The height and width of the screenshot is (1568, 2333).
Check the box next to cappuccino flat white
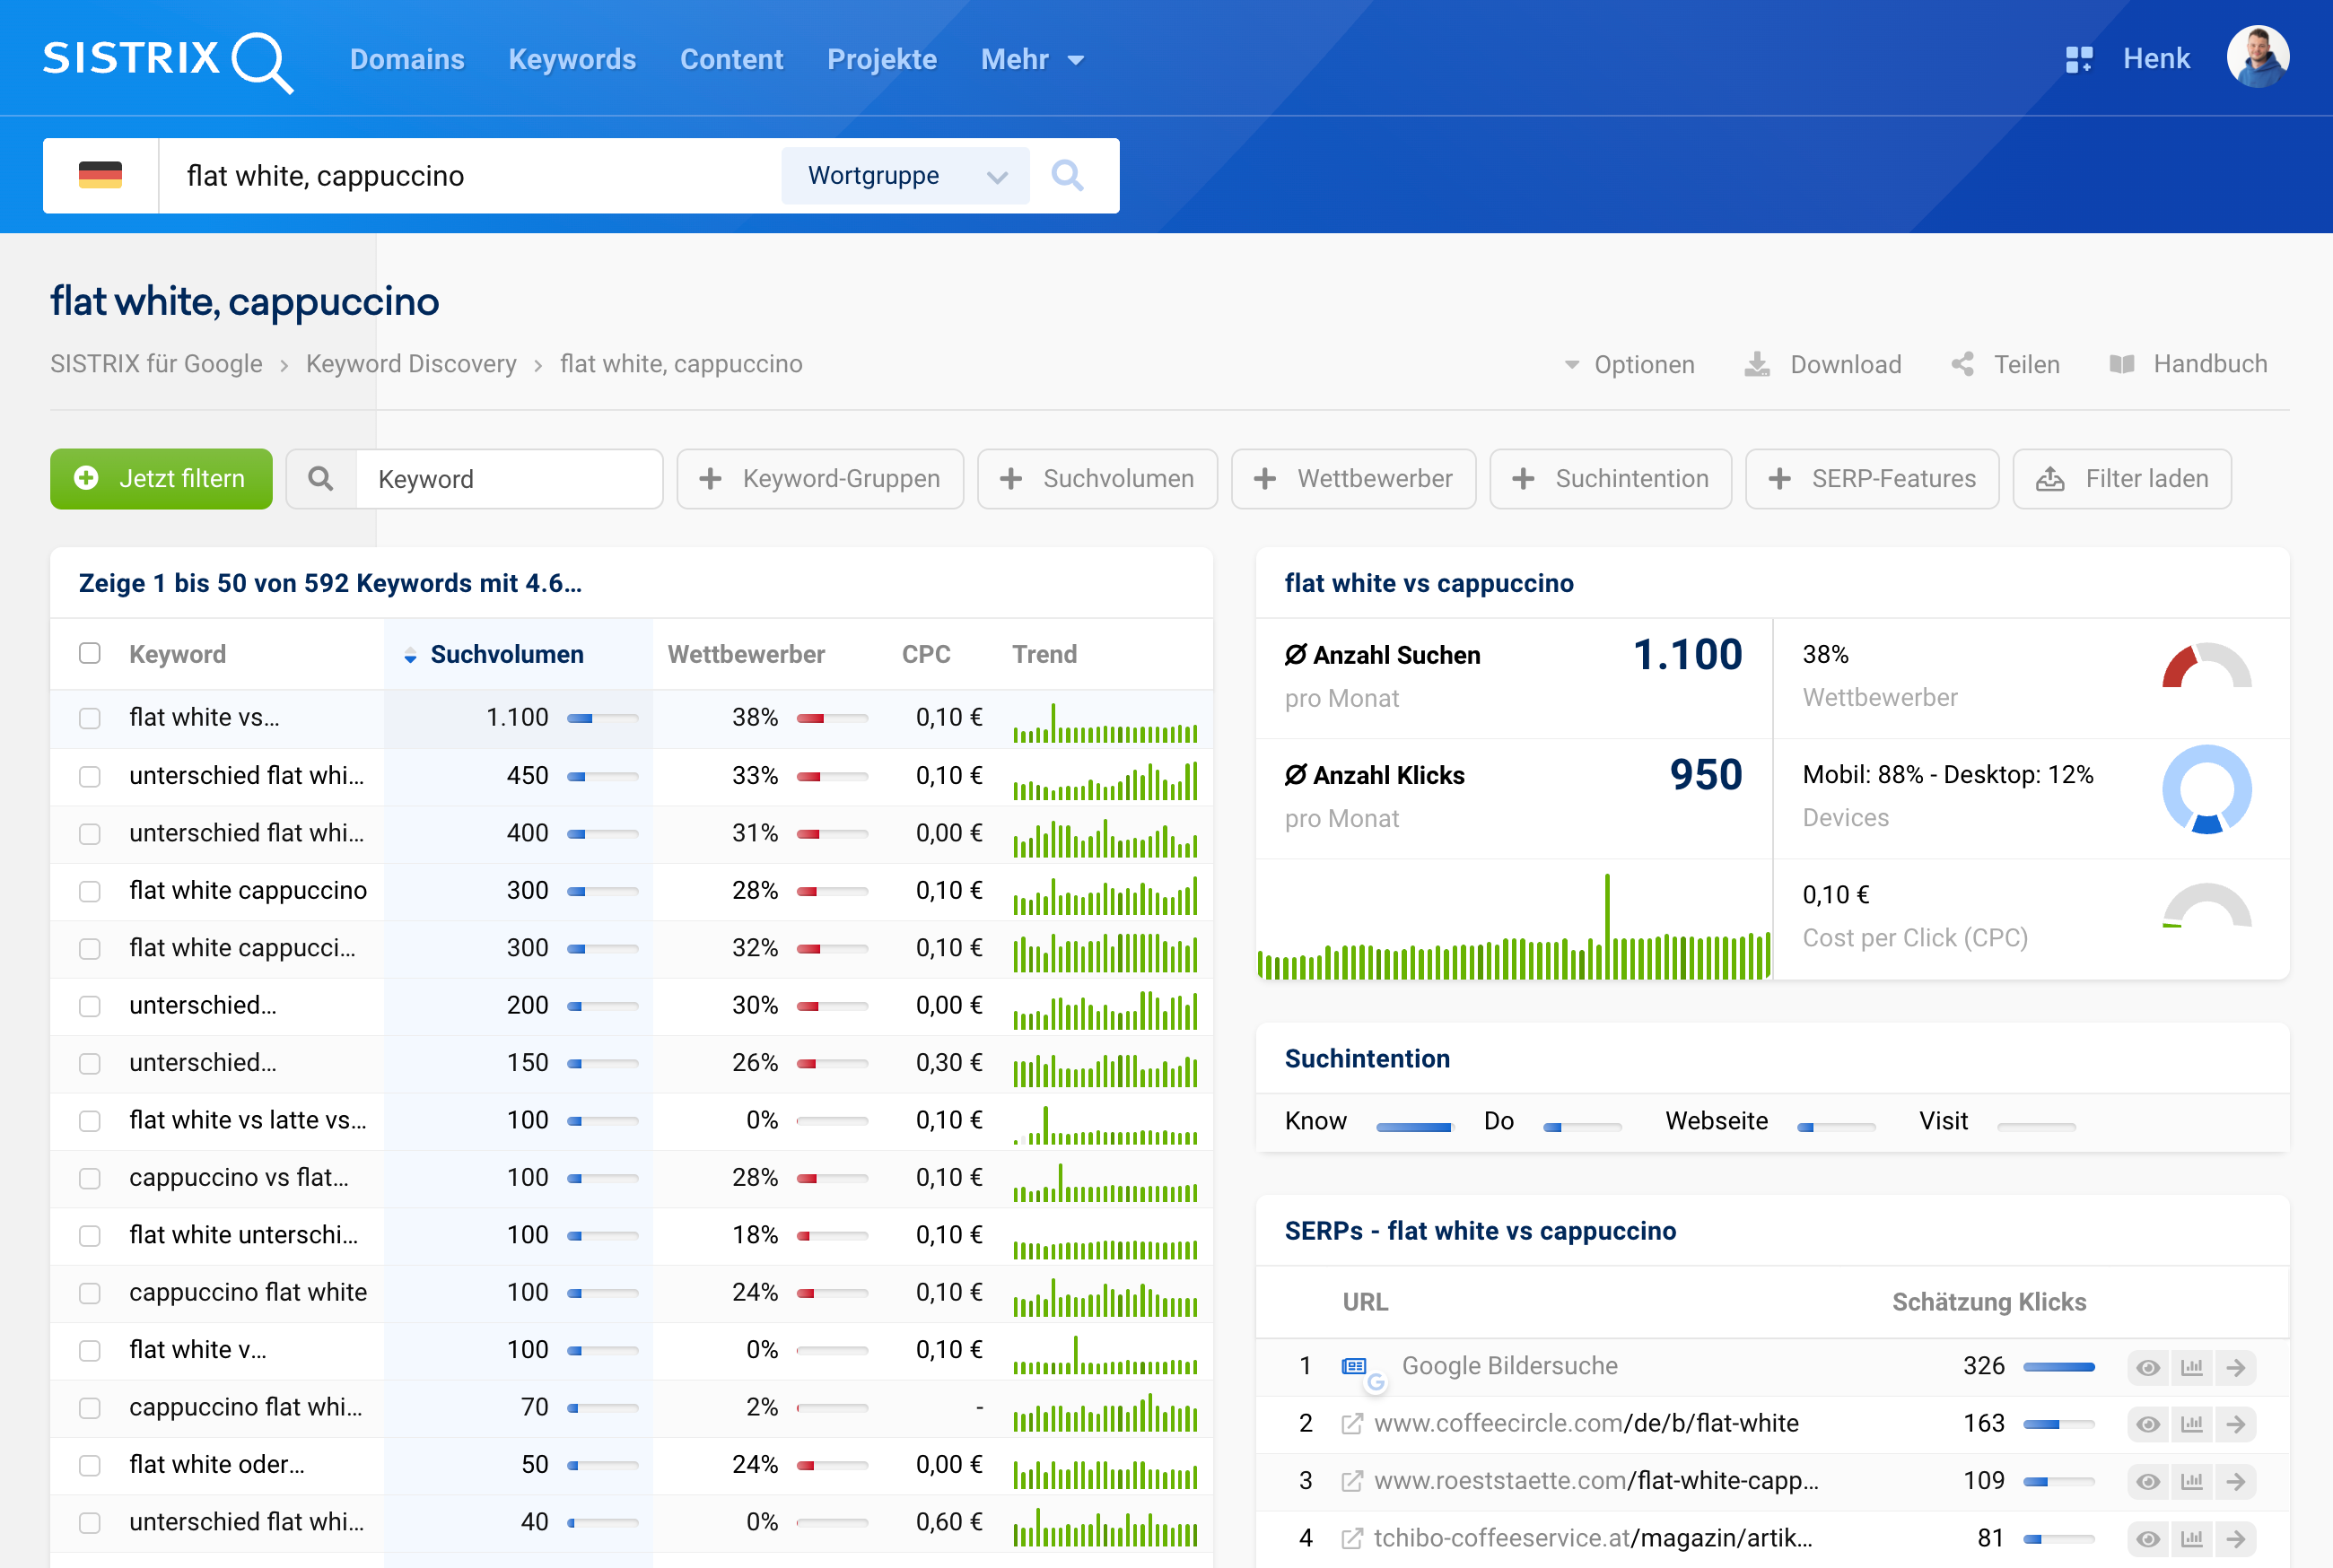coord(90,1292)
